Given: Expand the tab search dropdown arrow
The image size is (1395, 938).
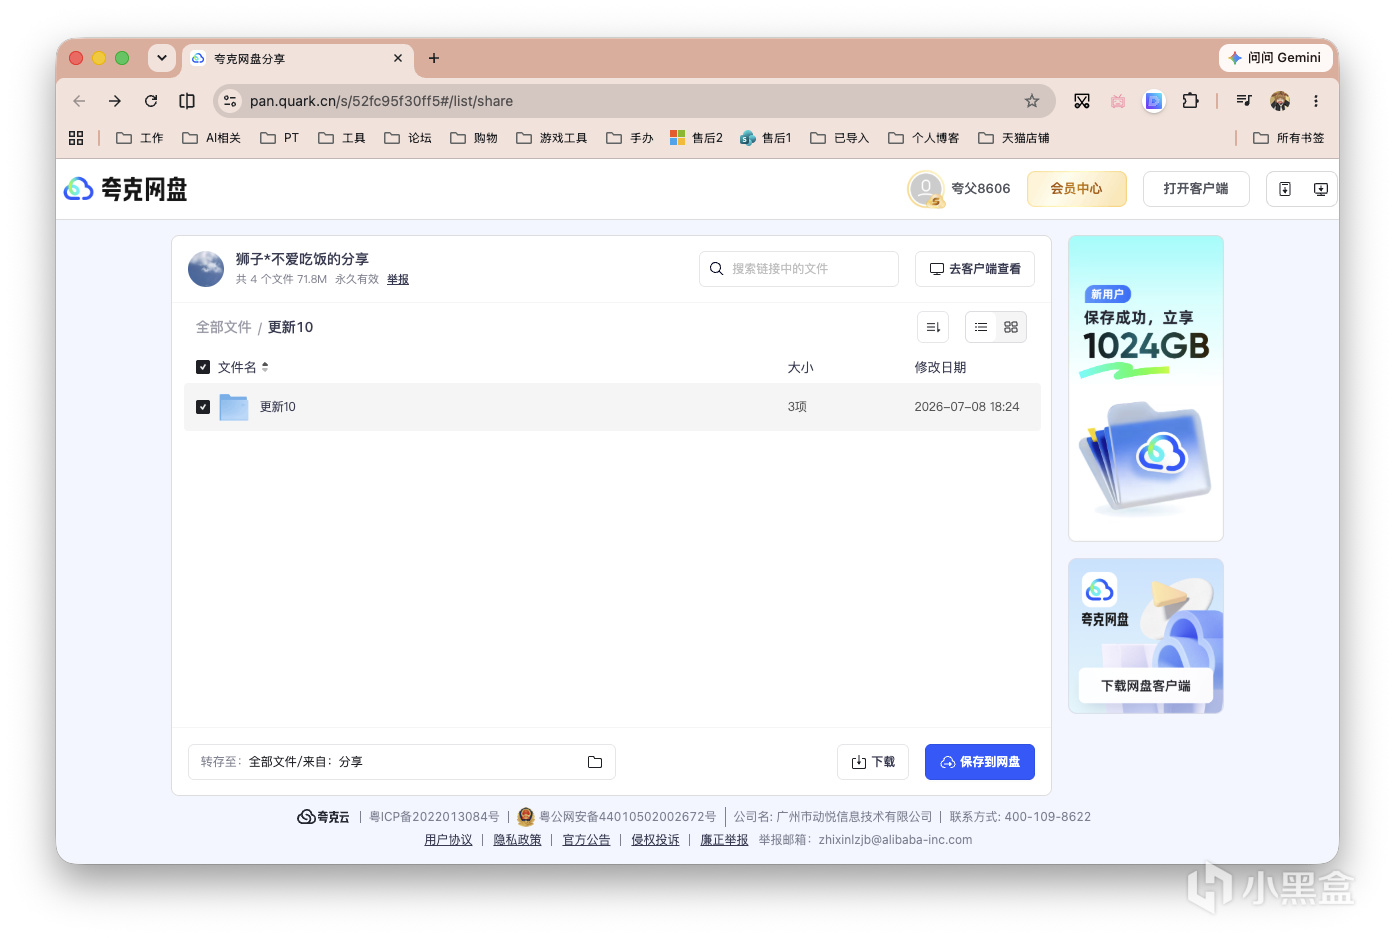Looking at the screenshot, I should [162, 58].
